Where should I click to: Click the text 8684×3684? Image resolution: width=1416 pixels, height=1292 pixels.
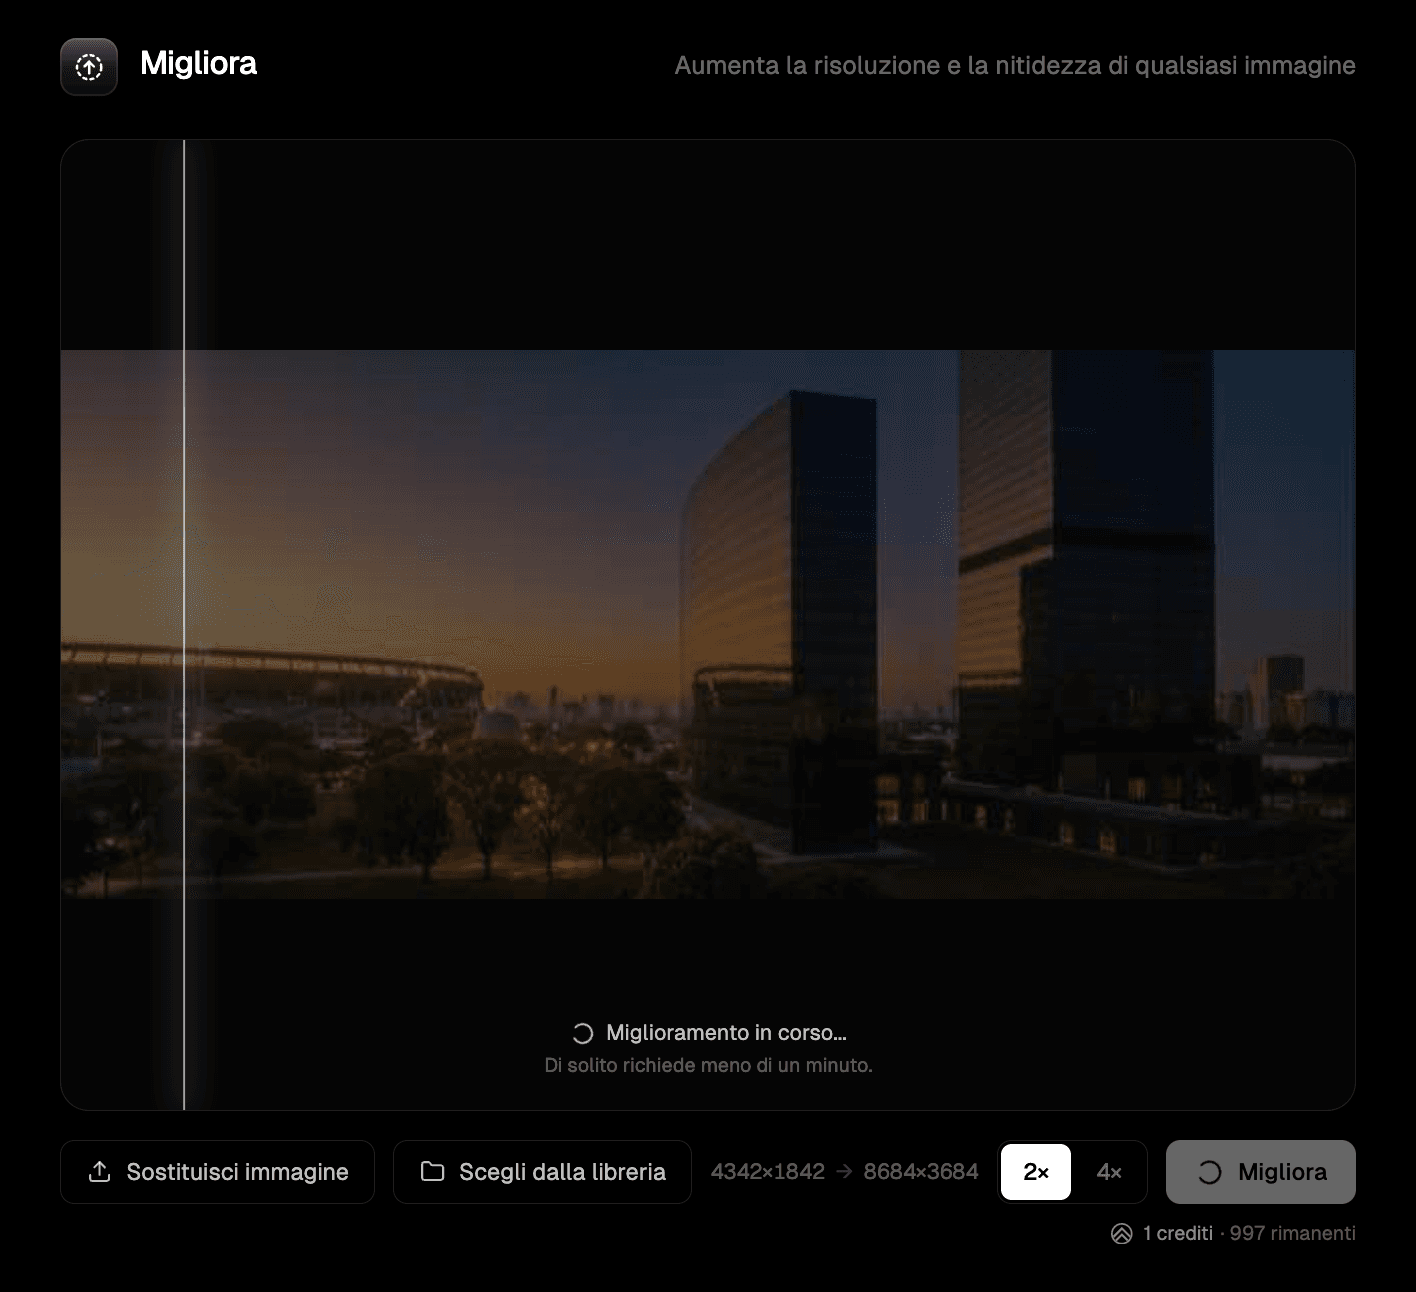[x=921, y=1172]
